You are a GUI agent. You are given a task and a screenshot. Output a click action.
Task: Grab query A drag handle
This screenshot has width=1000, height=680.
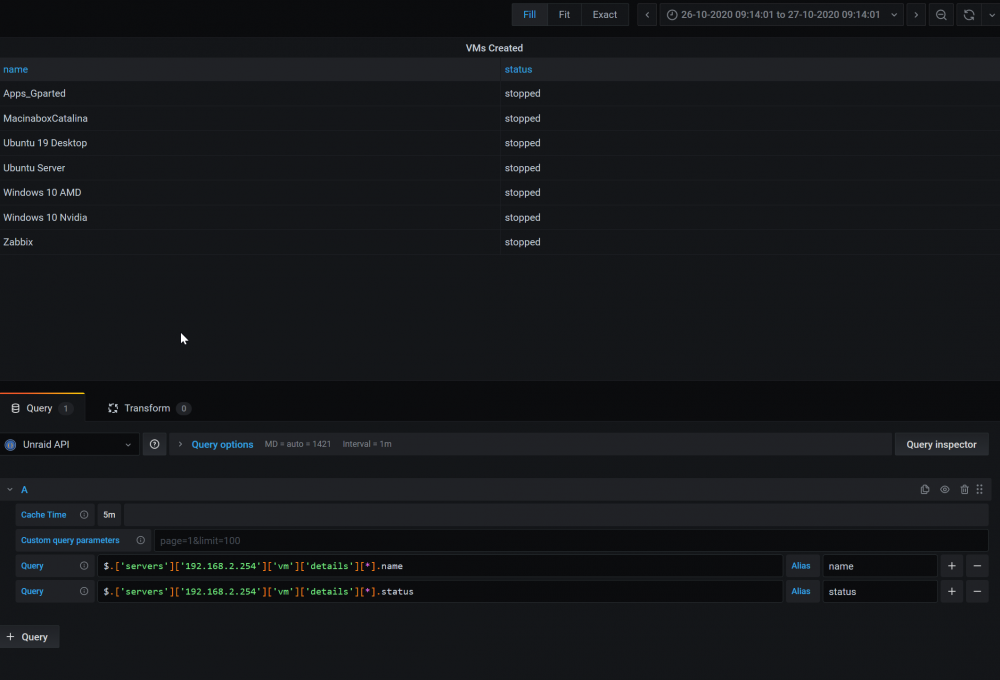pos(980,490)
